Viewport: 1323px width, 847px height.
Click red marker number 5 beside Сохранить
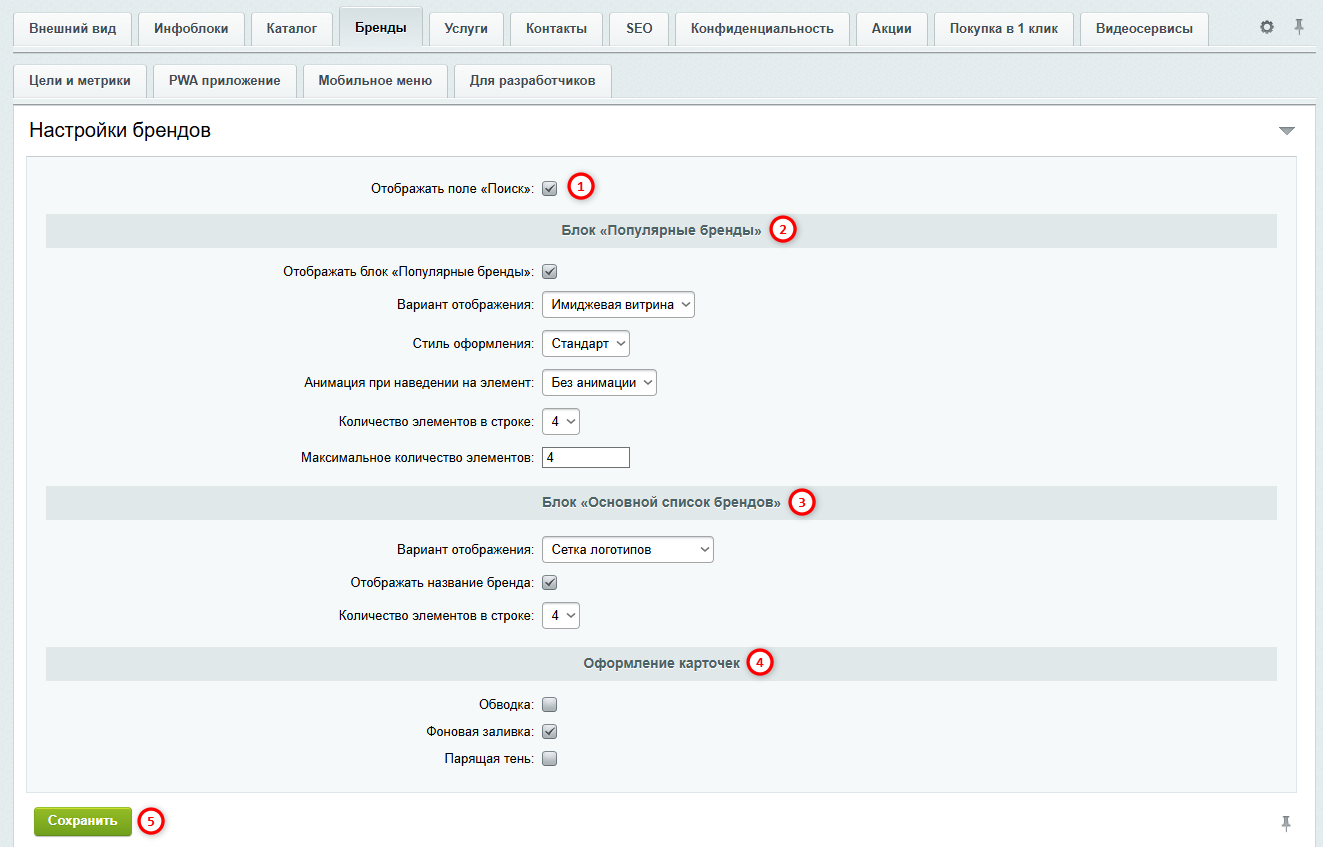(x=151, y=821)
